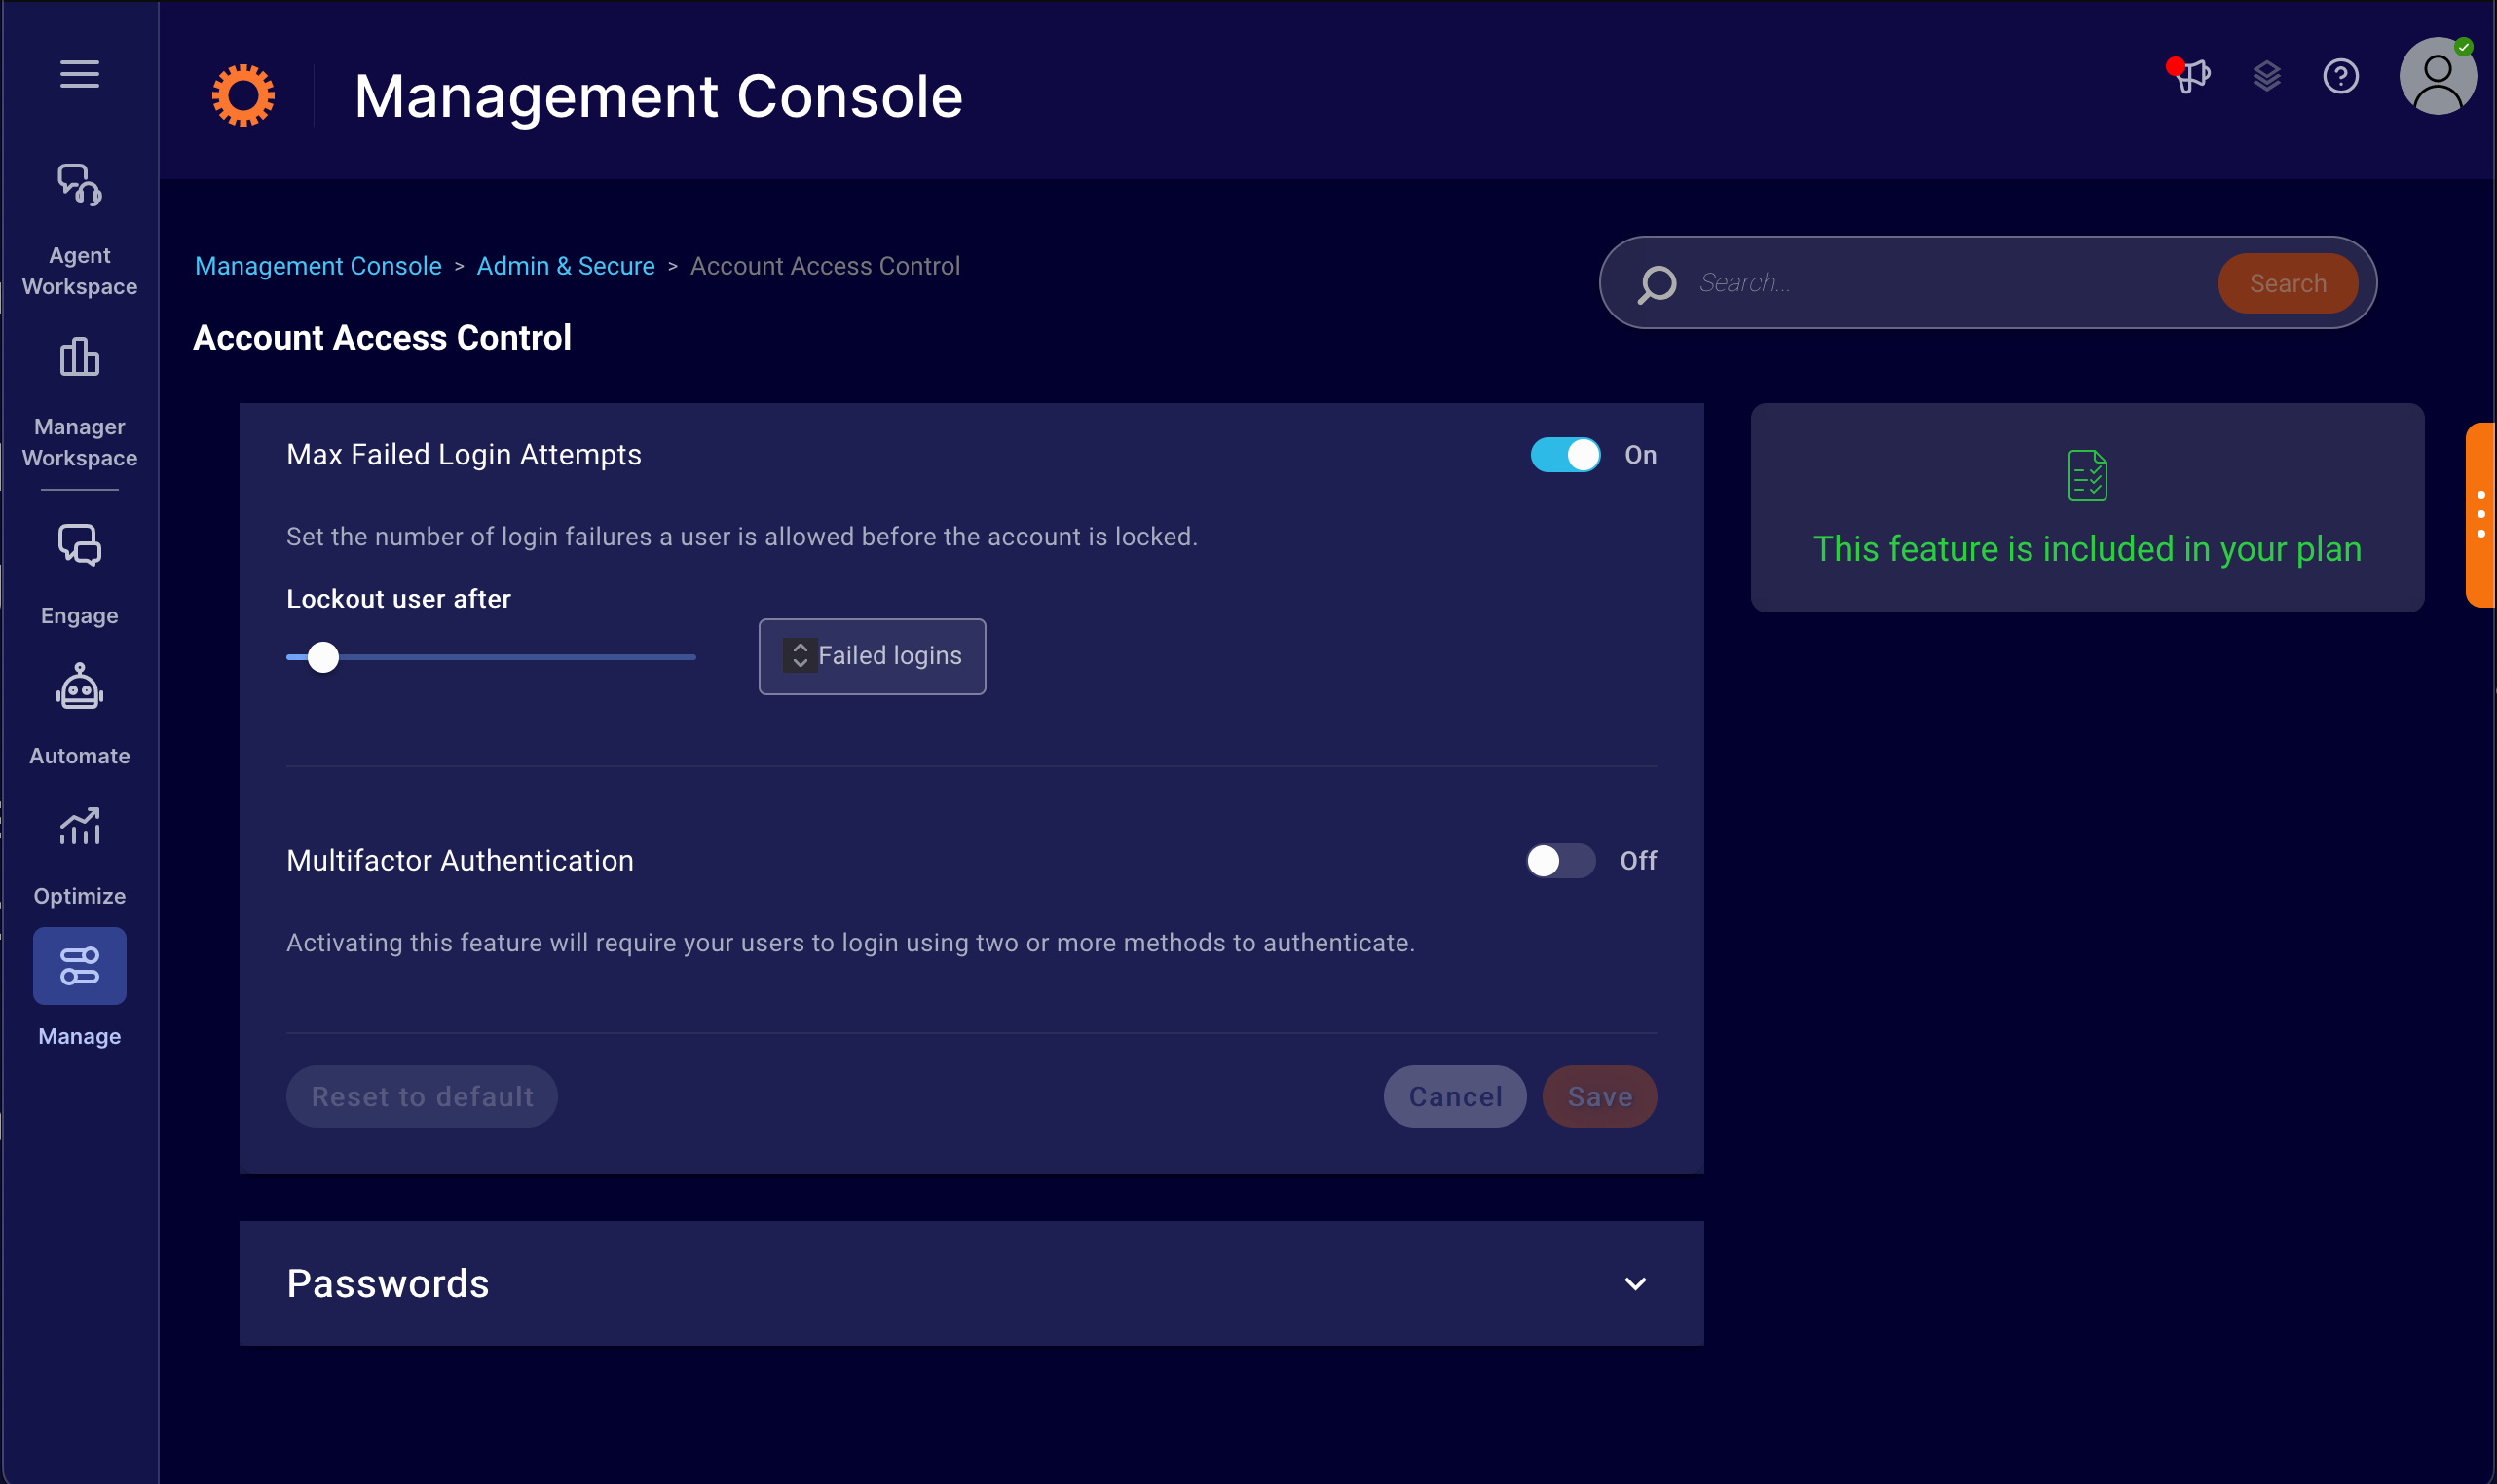This screenshot has width=2497, height=1484.
Task: Click the Failed logins stepper arrows
Action: point(800,655)
